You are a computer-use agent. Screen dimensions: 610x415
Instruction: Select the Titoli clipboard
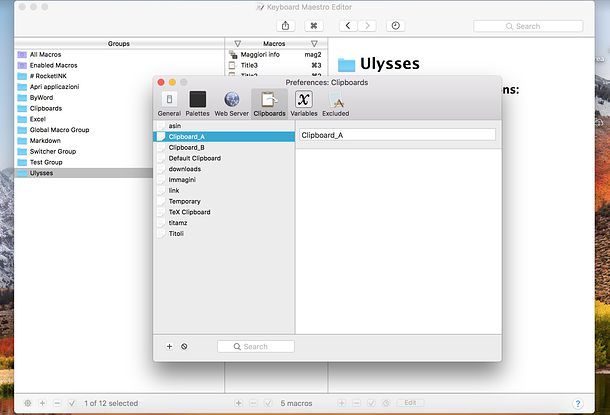tap(224, 233)
